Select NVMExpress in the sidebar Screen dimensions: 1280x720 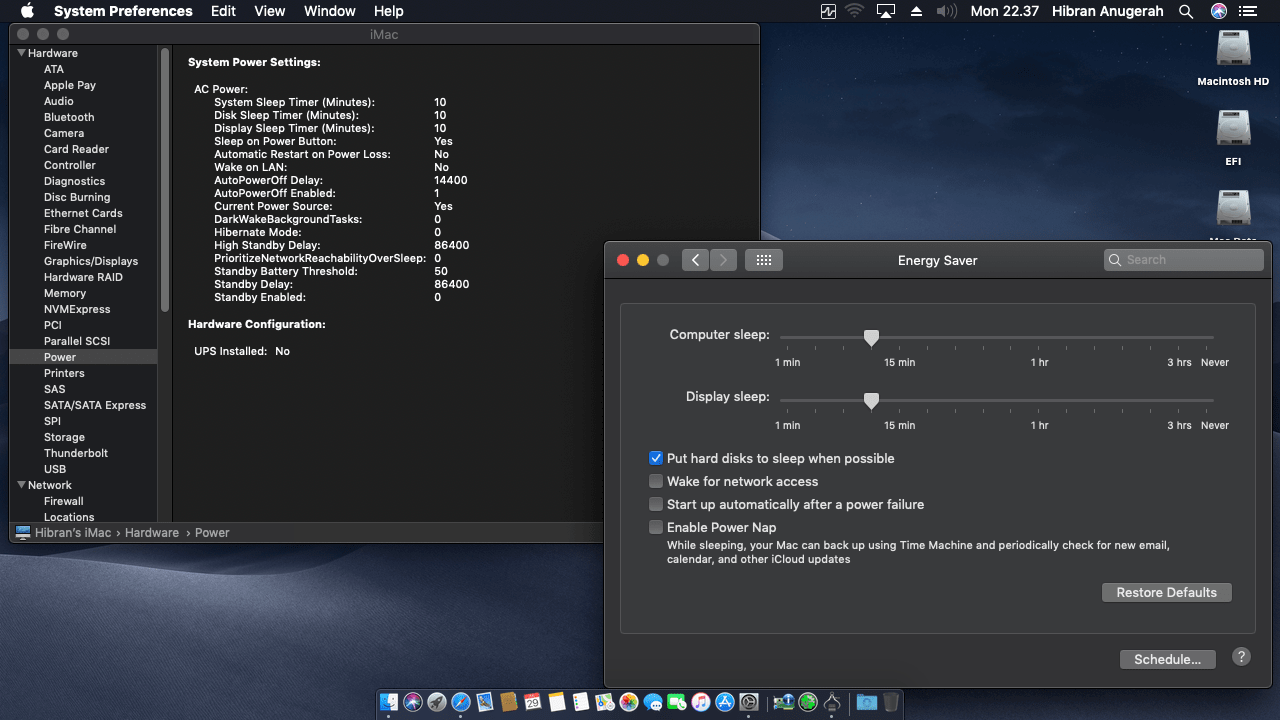coord(78,309)
